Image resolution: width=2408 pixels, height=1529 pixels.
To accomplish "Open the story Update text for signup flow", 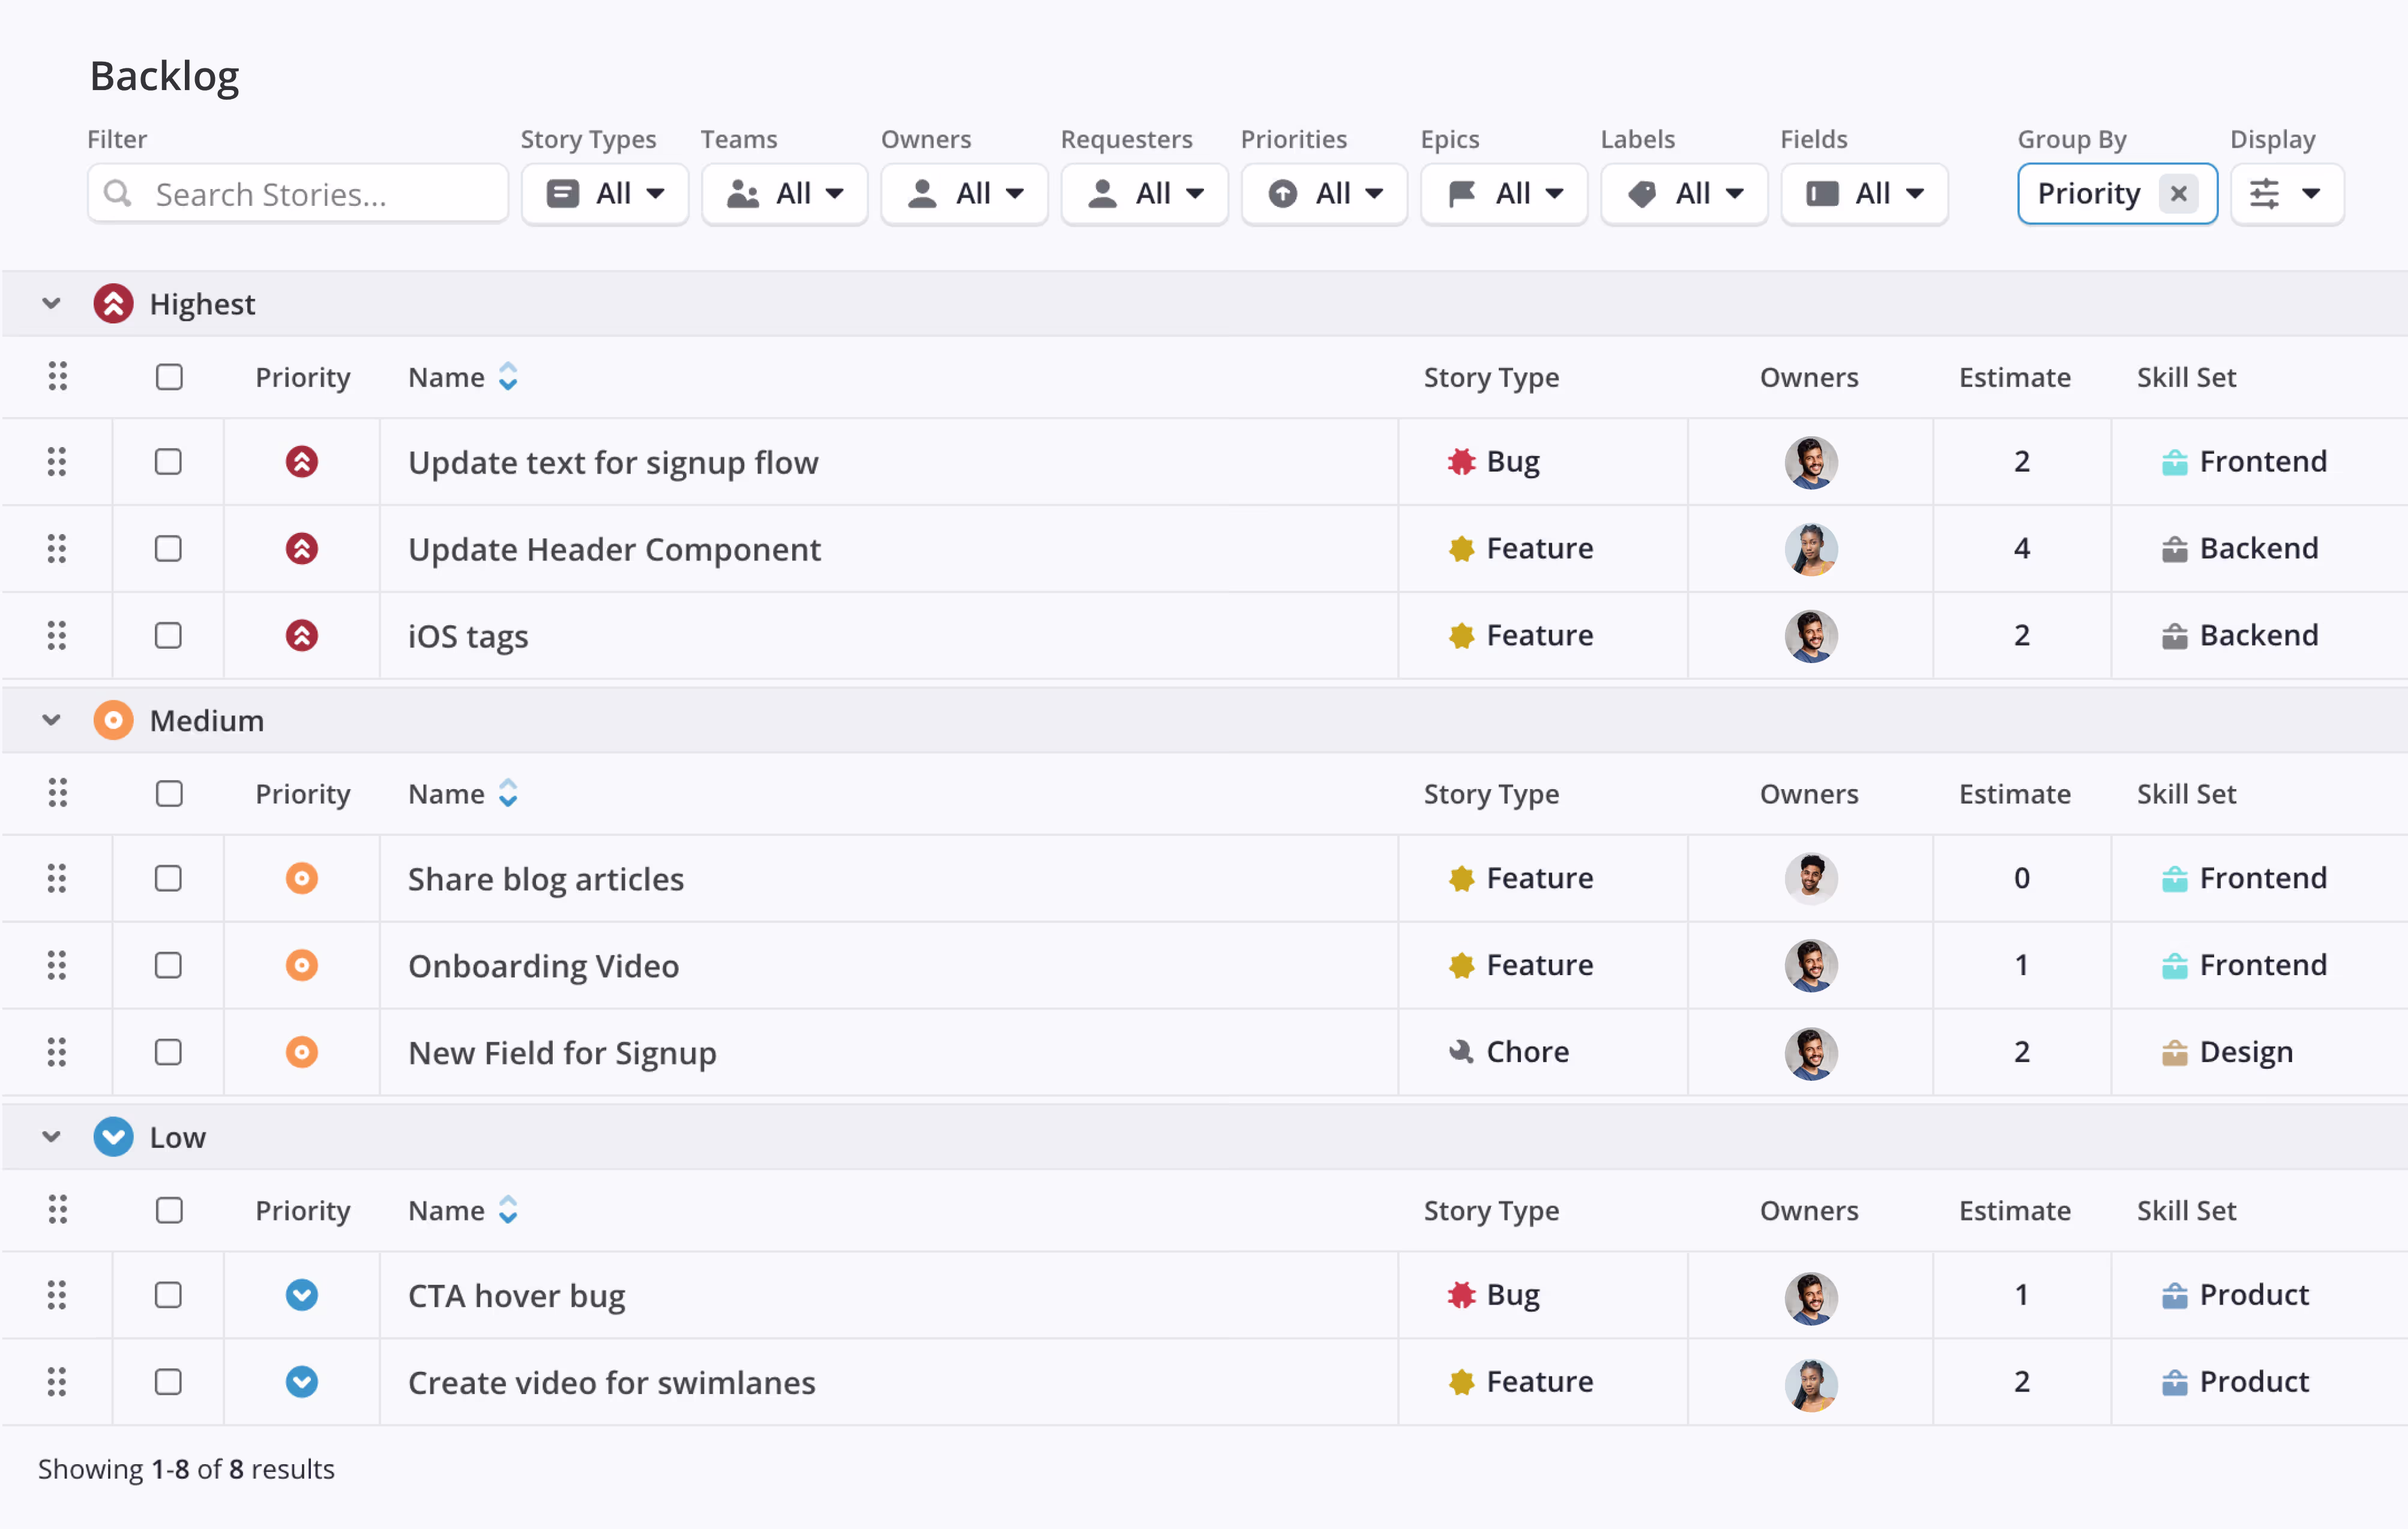I will point(613,463).
